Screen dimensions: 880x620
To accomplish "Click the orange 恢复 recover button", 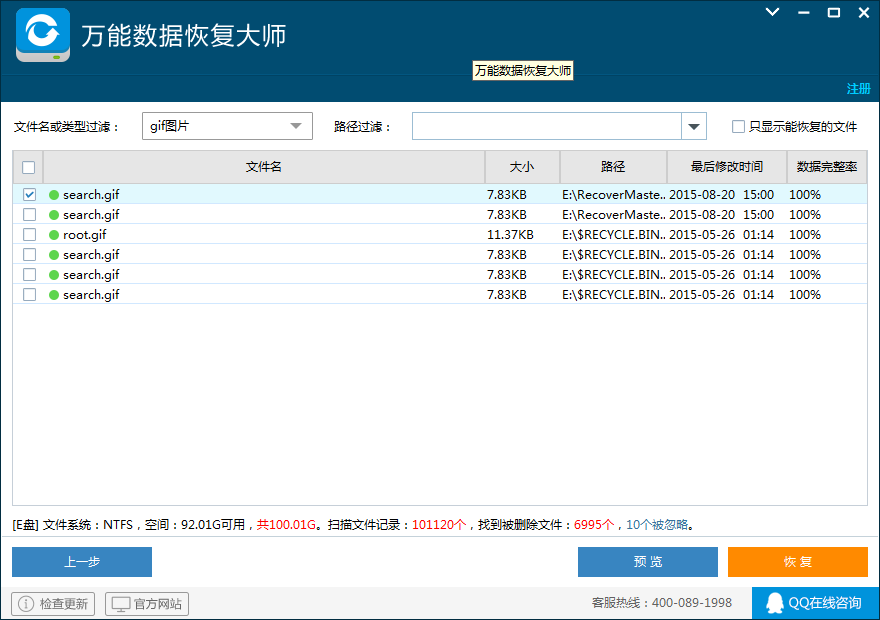I will 798,562.
